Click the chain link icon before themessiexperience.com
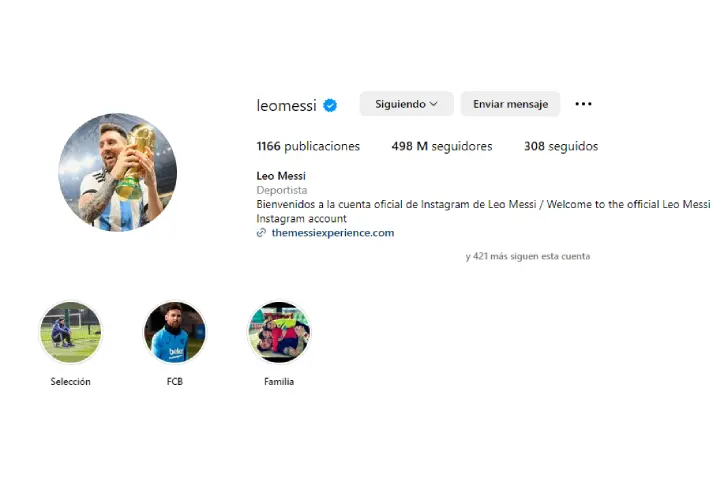 261,233
